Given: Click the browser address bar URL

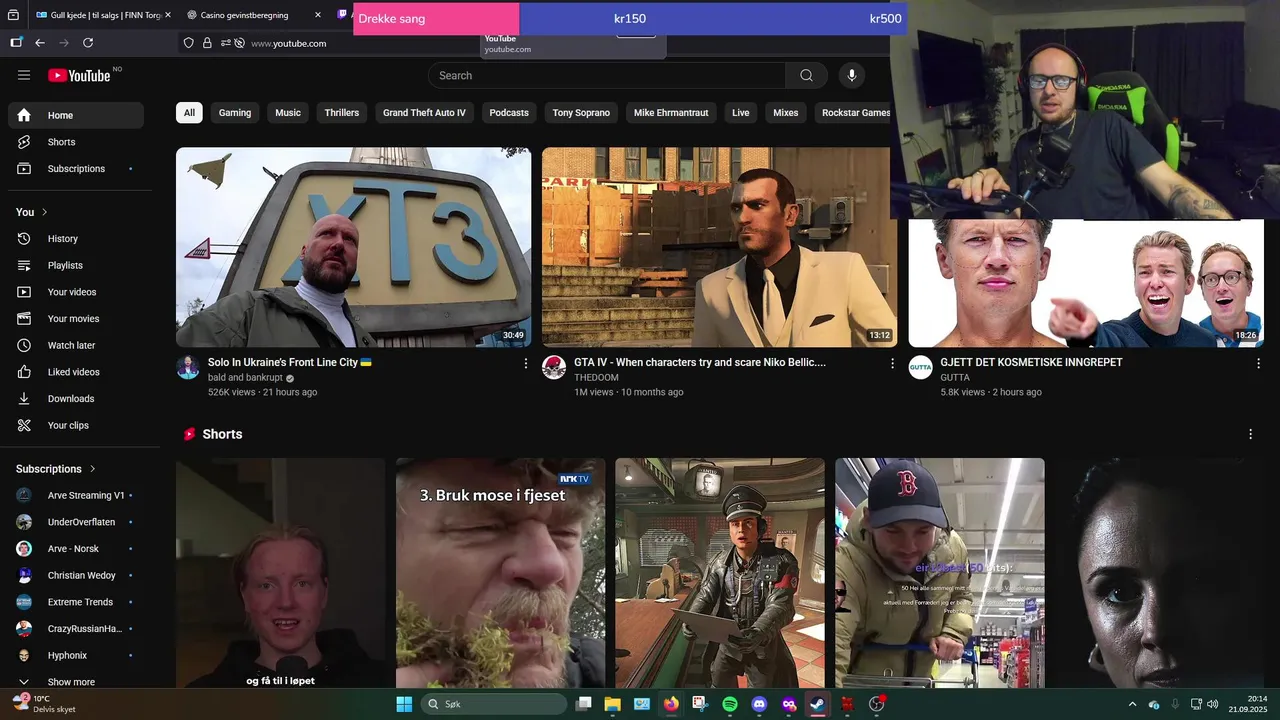Looking at the screenshot, I should [288, 43].
